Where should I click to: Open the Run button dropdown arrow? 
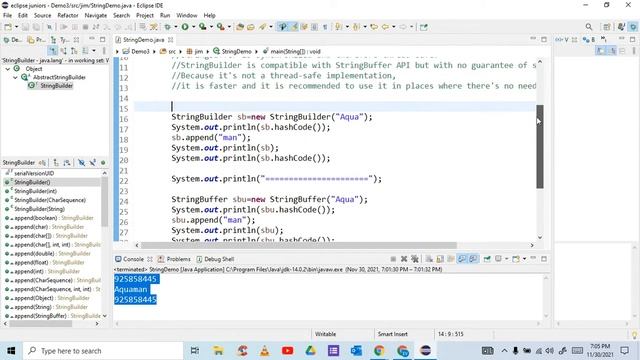193,27
